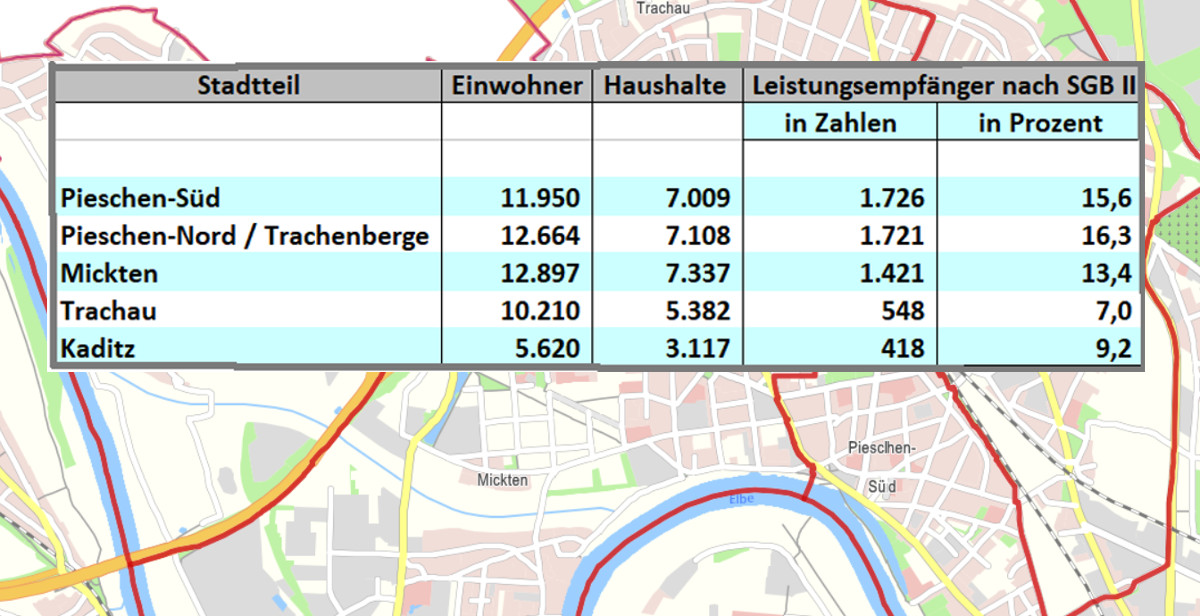The height and width of the screenshot is (616, 1200).
Task: Click the Elbe river label on map
Action: (741, 499)
